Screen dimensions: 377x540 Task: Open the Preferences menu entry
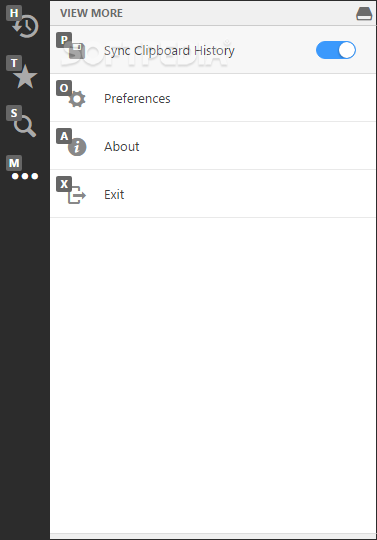click(213, 98)
